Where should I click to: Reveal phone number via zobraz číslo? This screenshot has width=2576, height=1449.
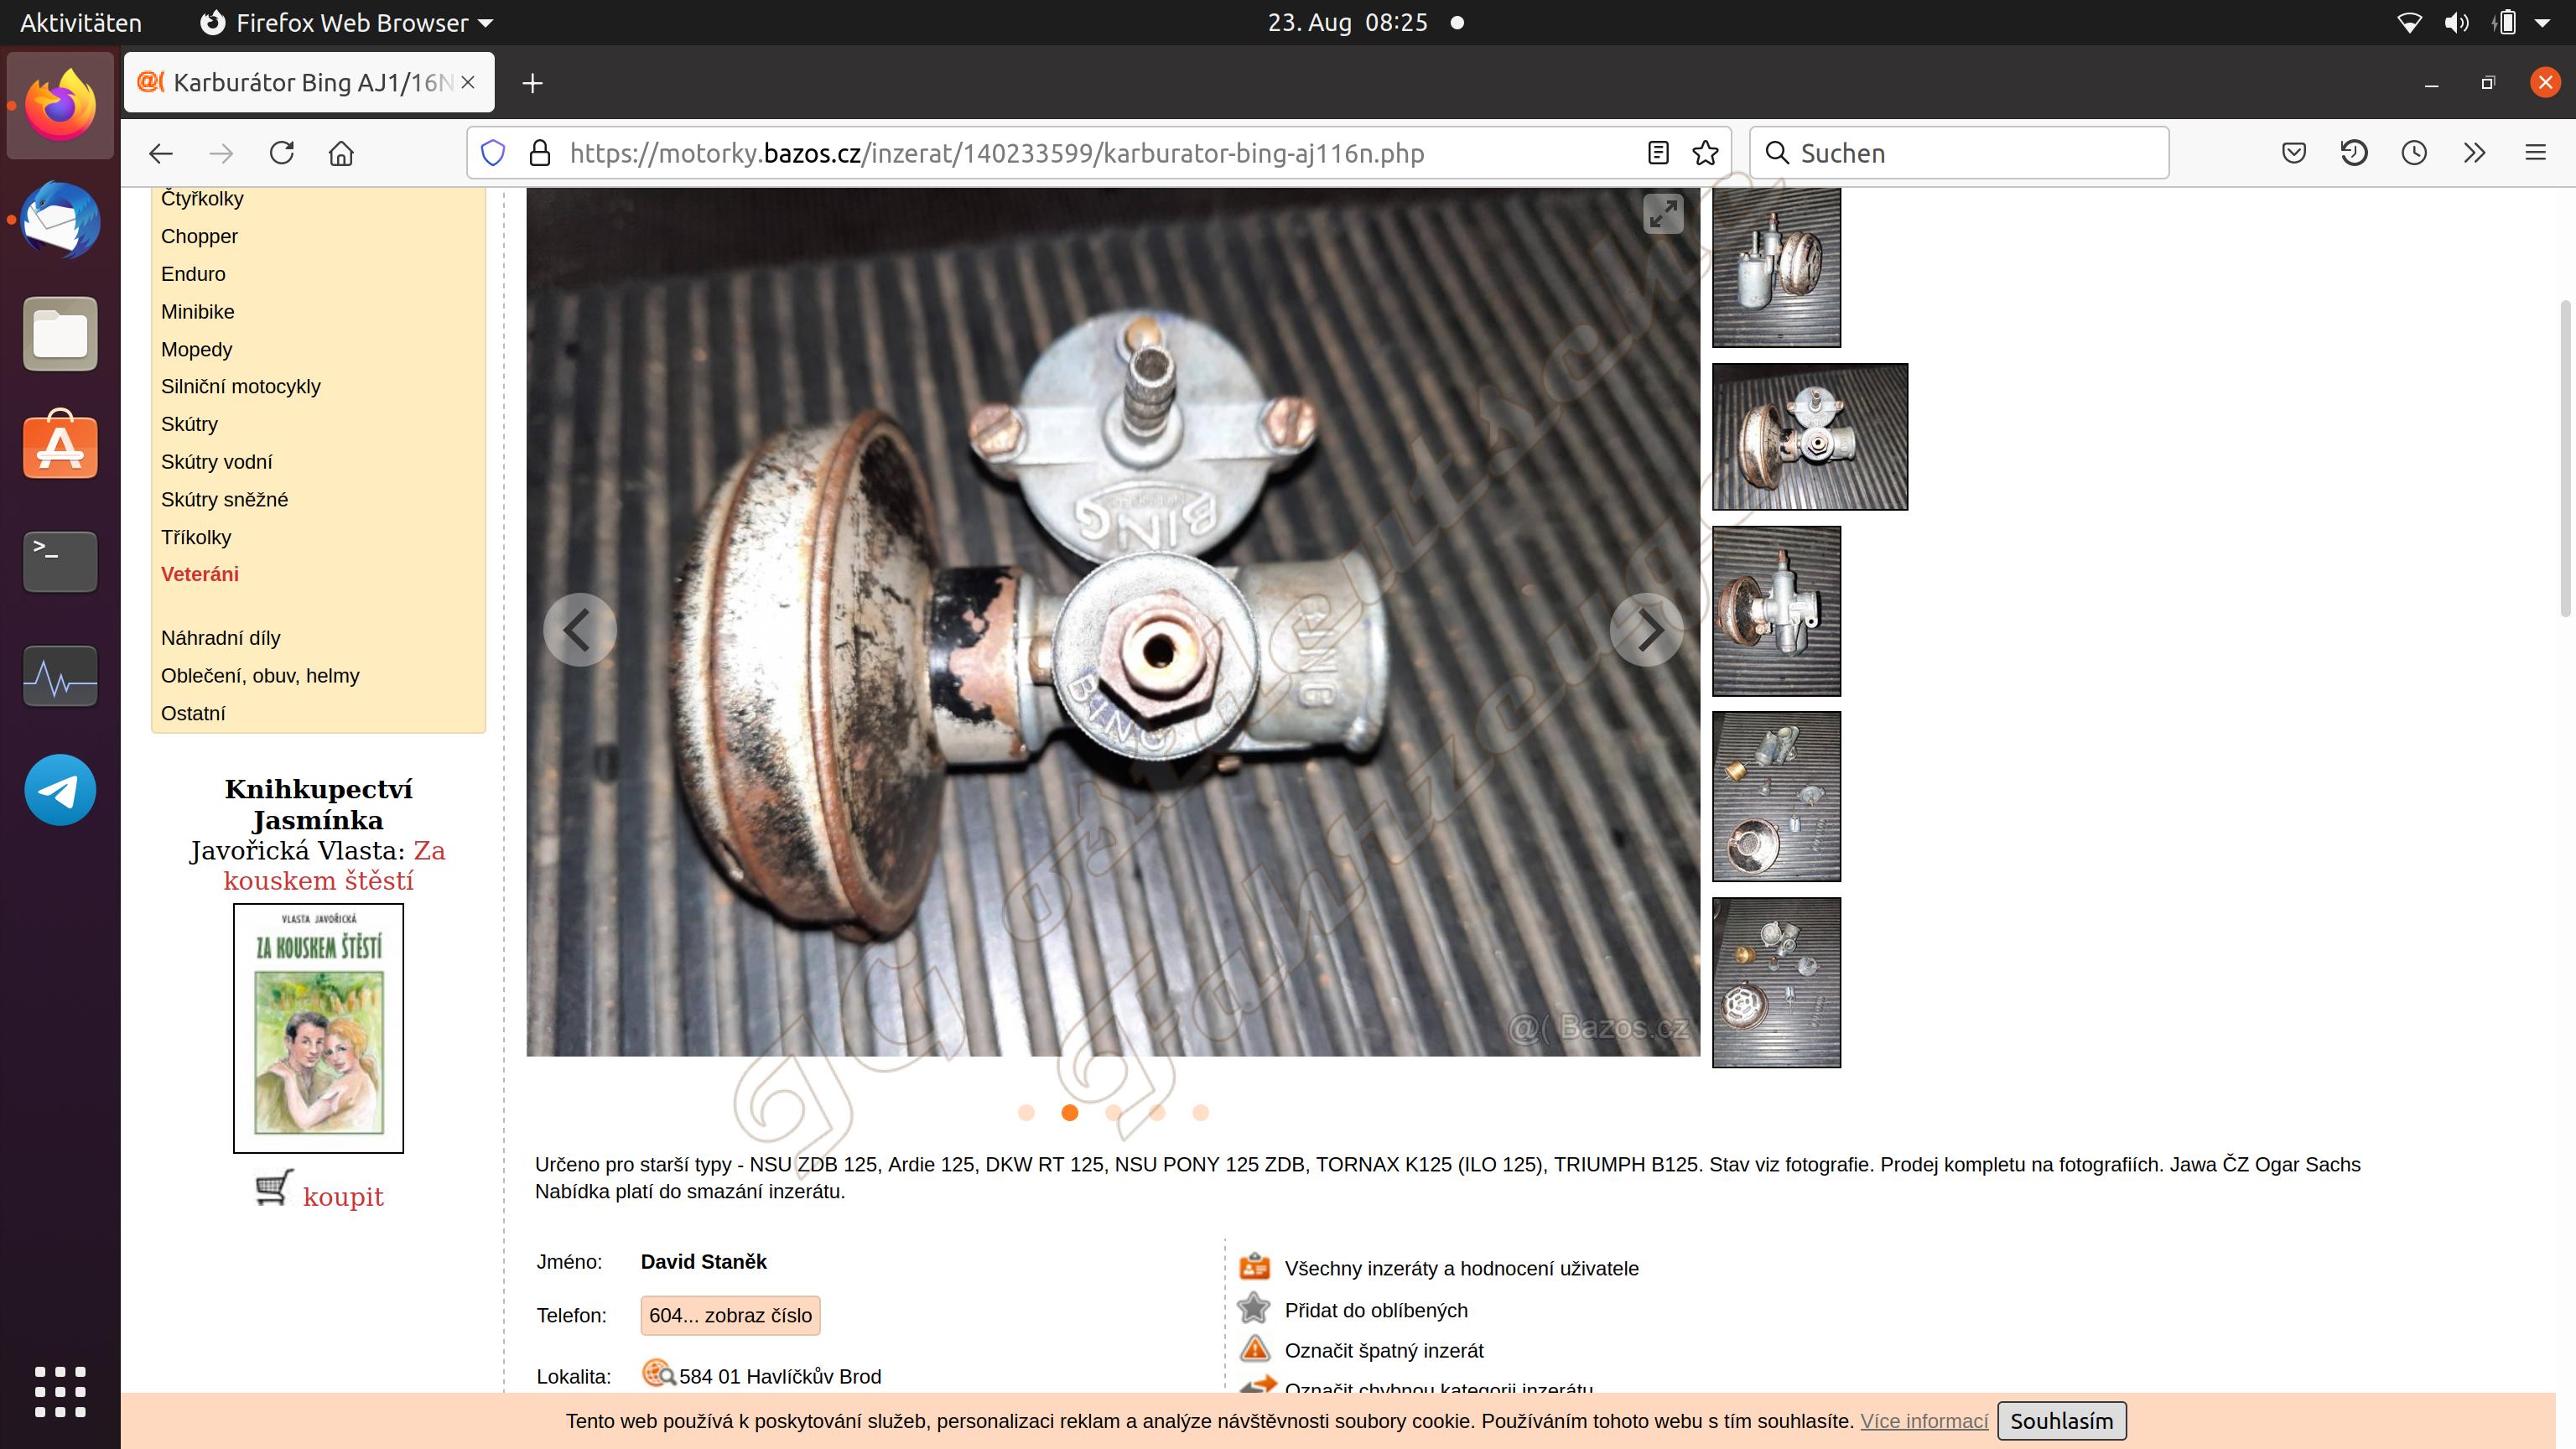pos(730,1315)
